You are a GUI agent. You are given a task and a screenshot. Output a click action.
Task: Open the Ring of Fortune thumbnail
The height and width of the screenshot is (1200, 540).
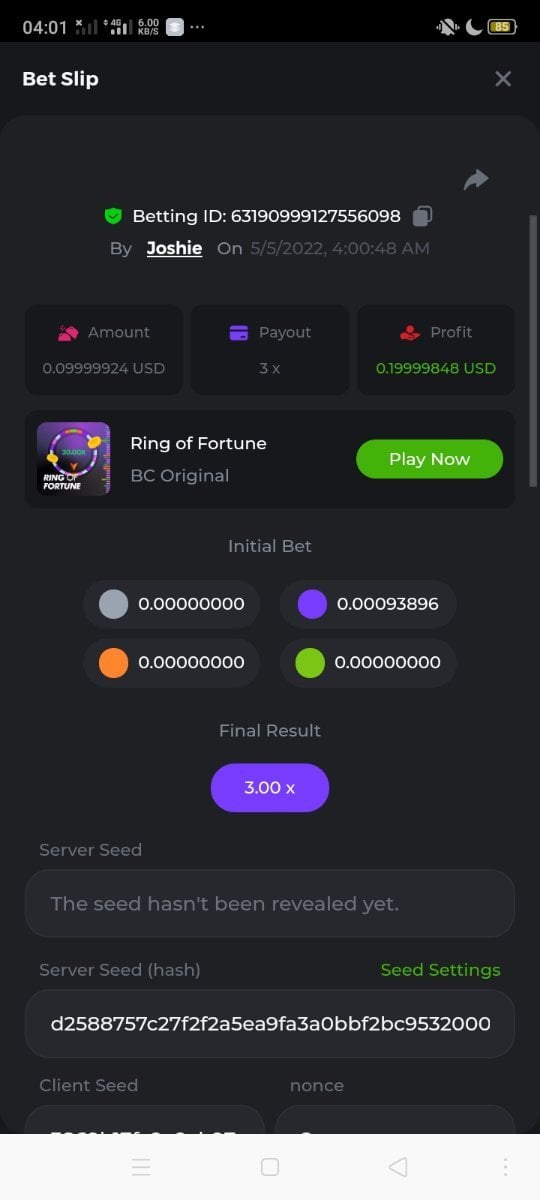[73, 459]
